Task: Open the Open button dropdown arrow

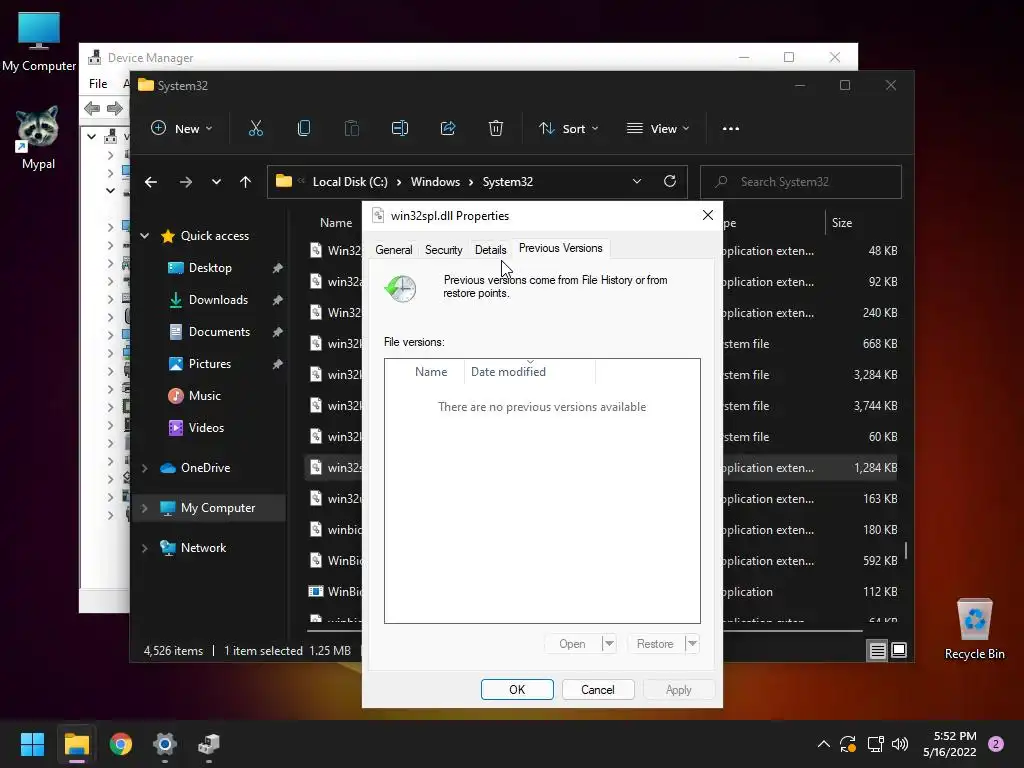Action: 609,644
